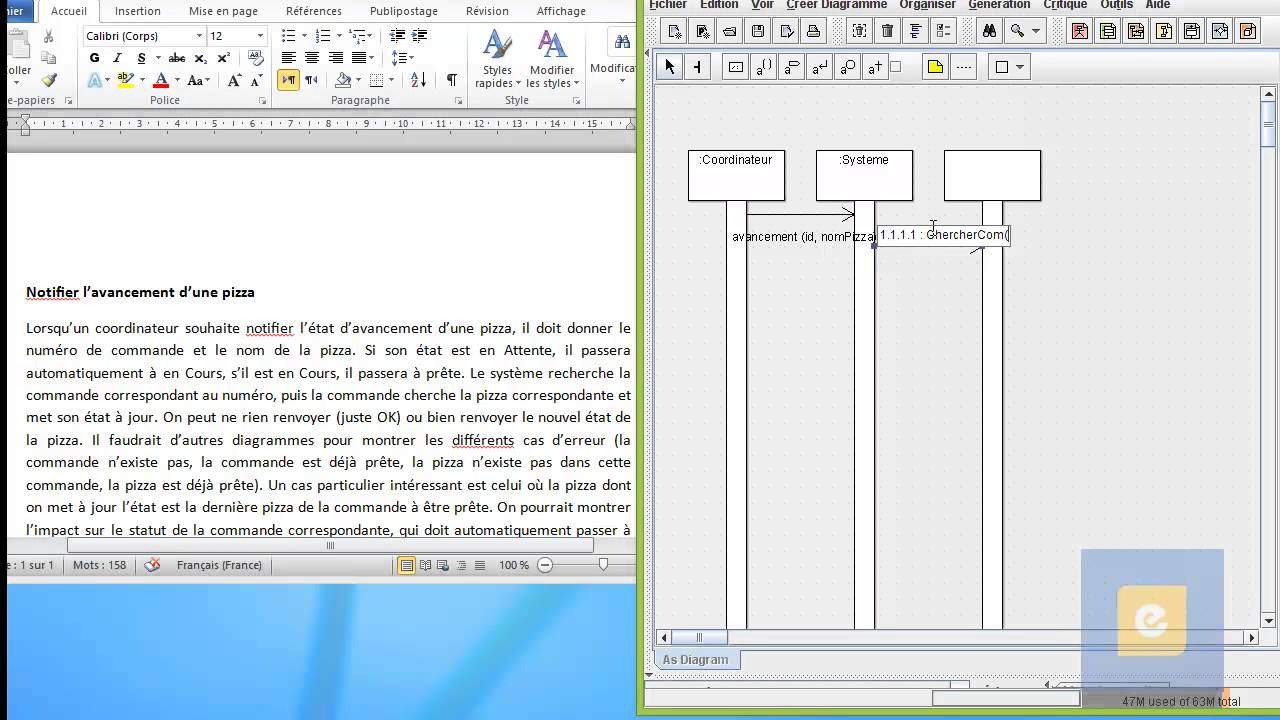Screen dimensions: 1280x720
Task: Click new use case diagram icon
Action: (x=1080, y=31)
